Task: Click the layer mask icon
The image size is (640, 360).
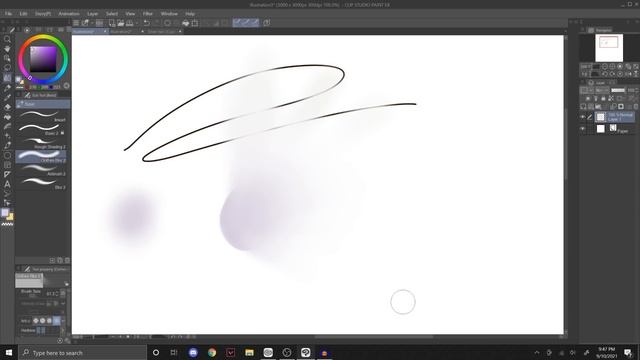Action: 621,107
